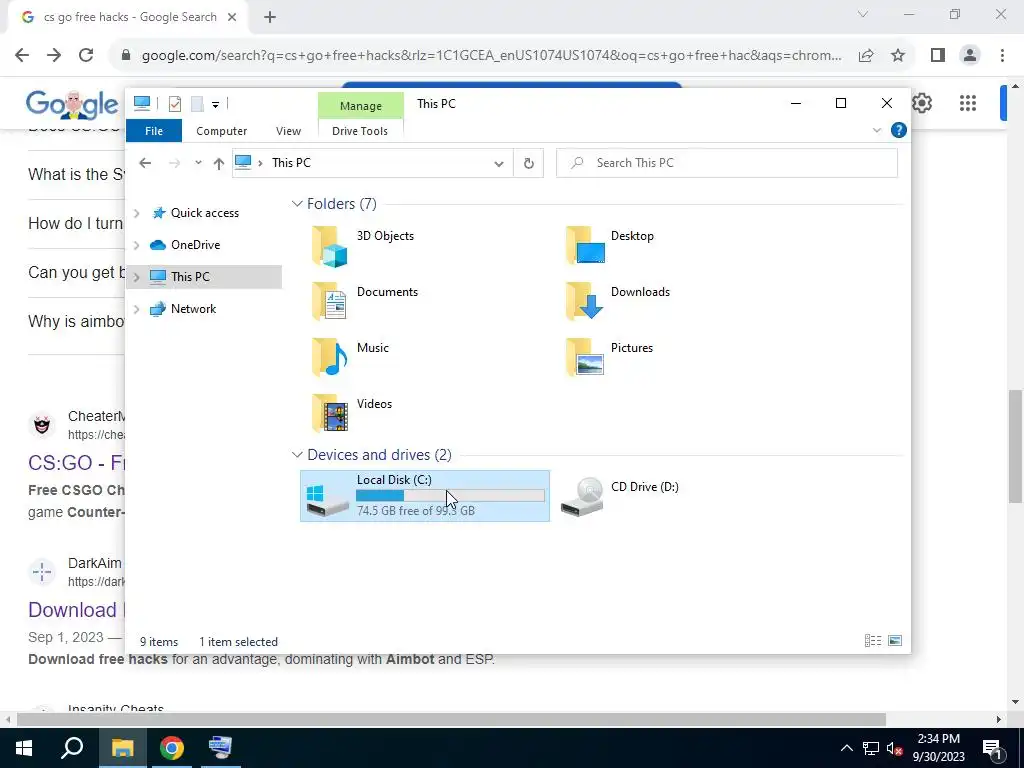This screenshot has height=768, width=1024.
Task: Open Chrome side panel icon
Action: (x=938, y=56)
